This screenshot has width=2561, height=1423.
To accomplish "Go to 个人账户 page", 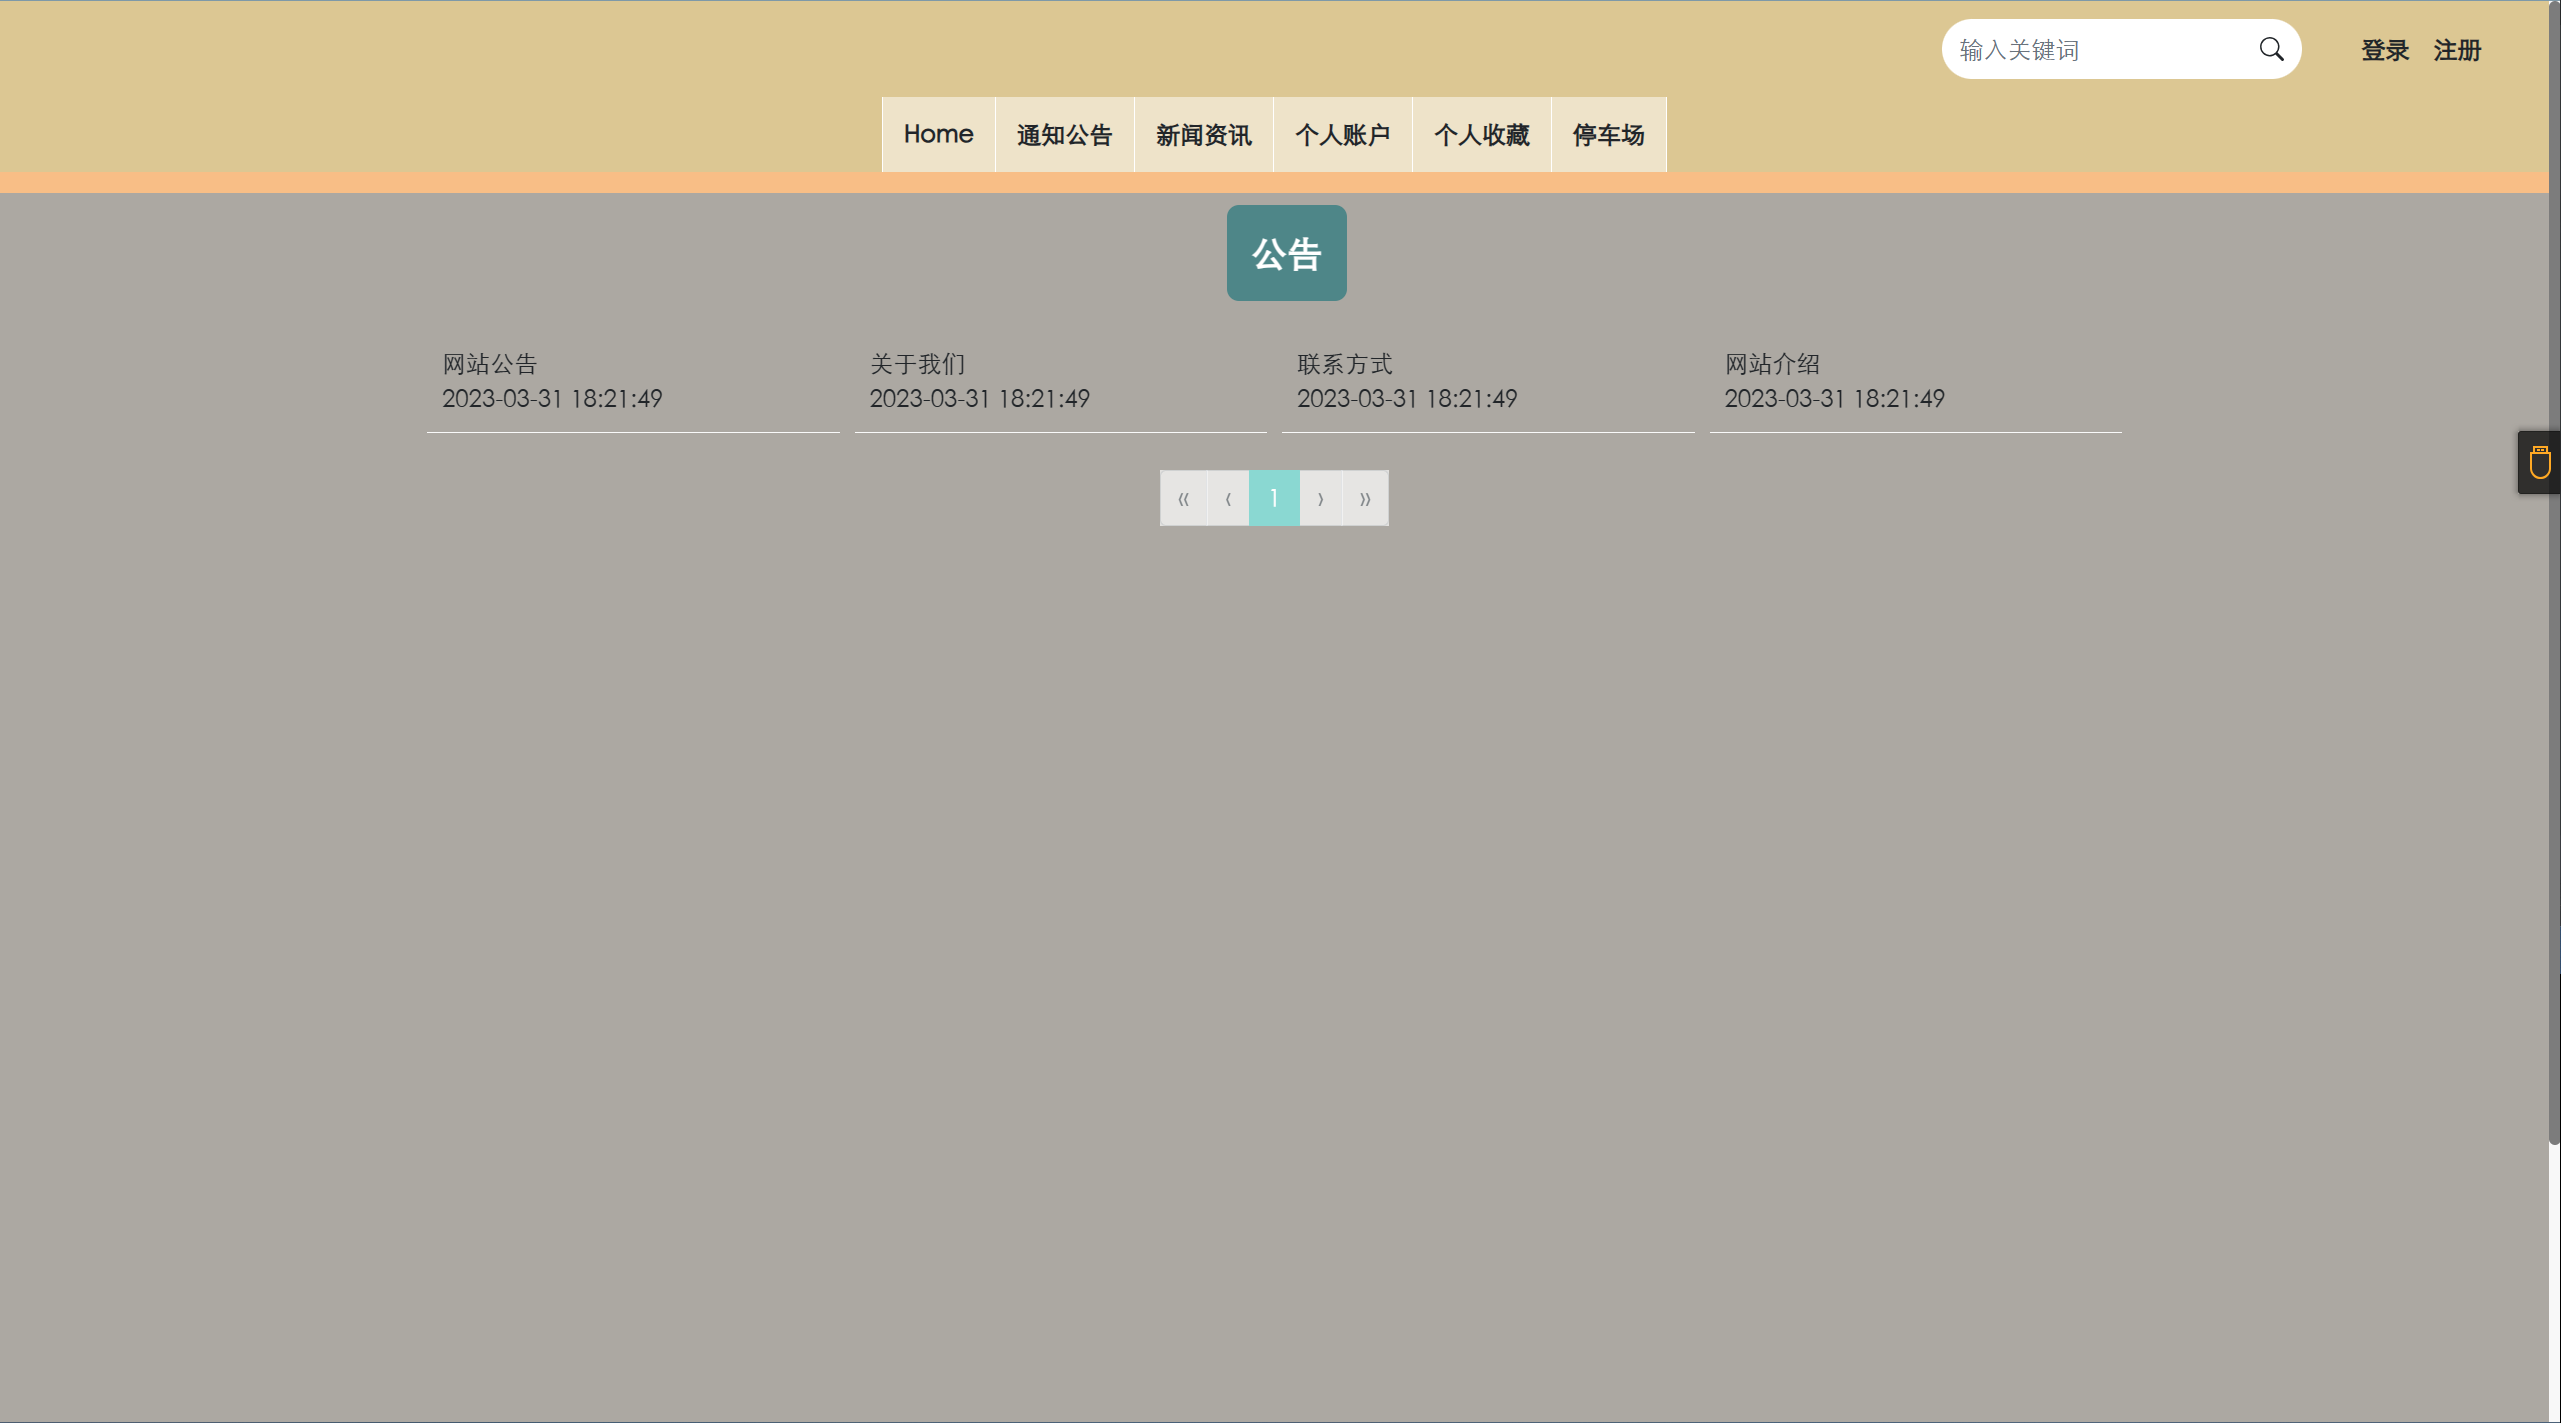I will (1342, 134).
